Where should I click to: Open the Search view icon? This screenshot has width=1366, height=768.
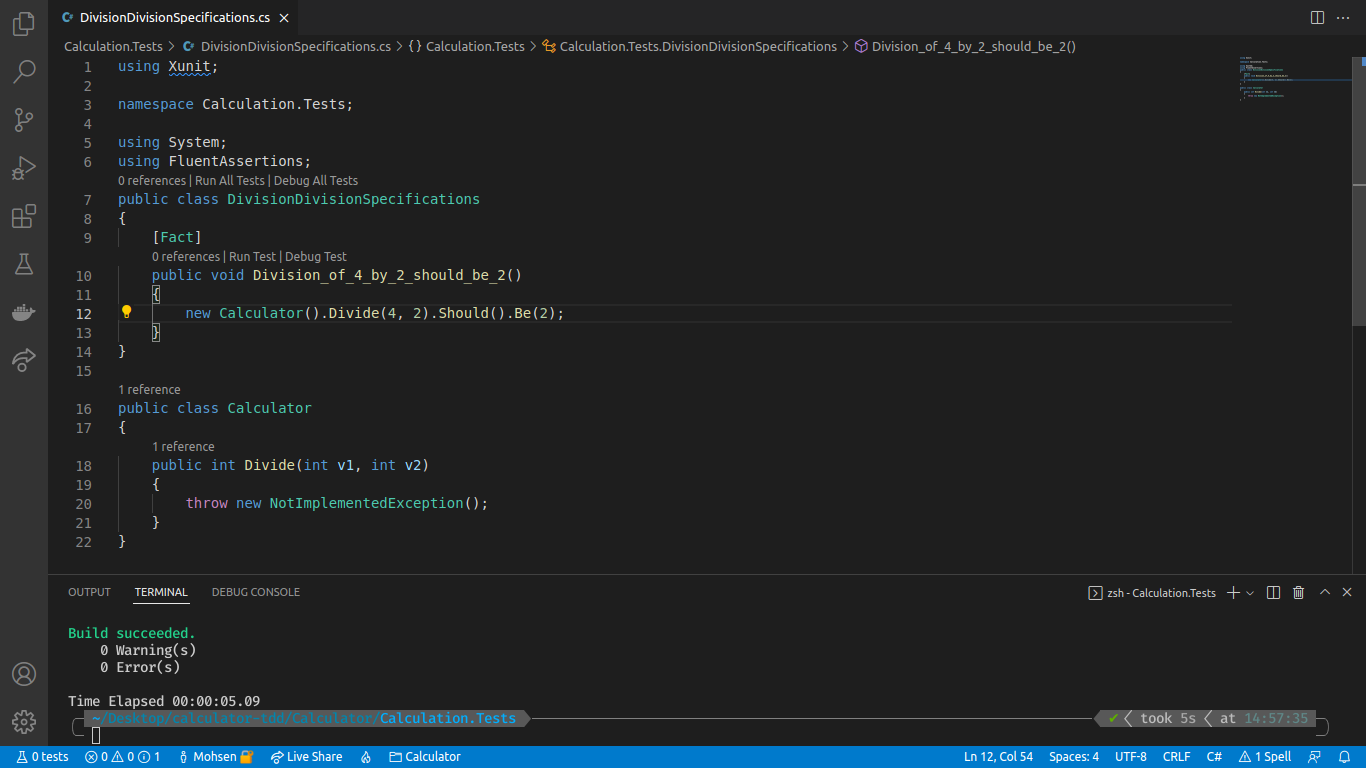pyautogui.click(x=24, y=72)
